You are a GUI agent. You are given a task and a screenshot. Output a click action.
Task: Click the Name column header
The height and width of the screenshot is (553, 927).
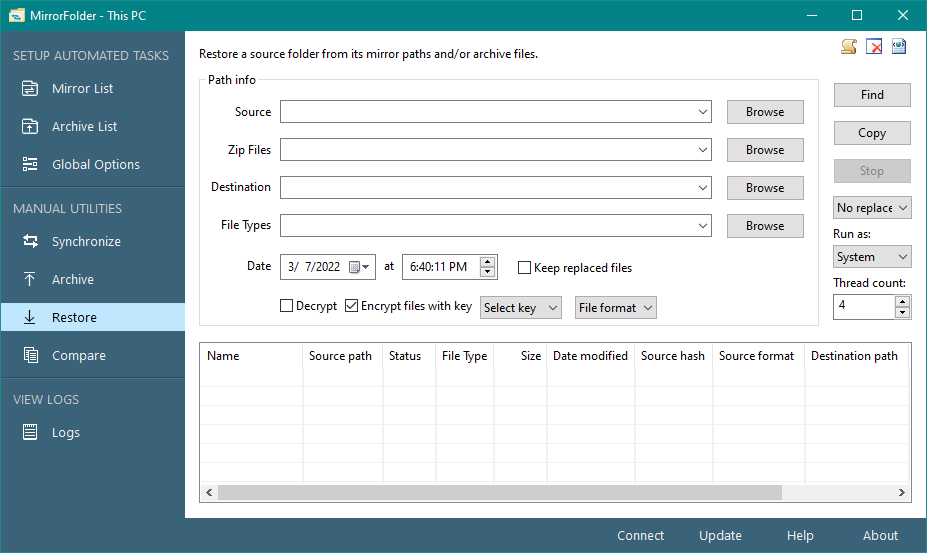251,355
